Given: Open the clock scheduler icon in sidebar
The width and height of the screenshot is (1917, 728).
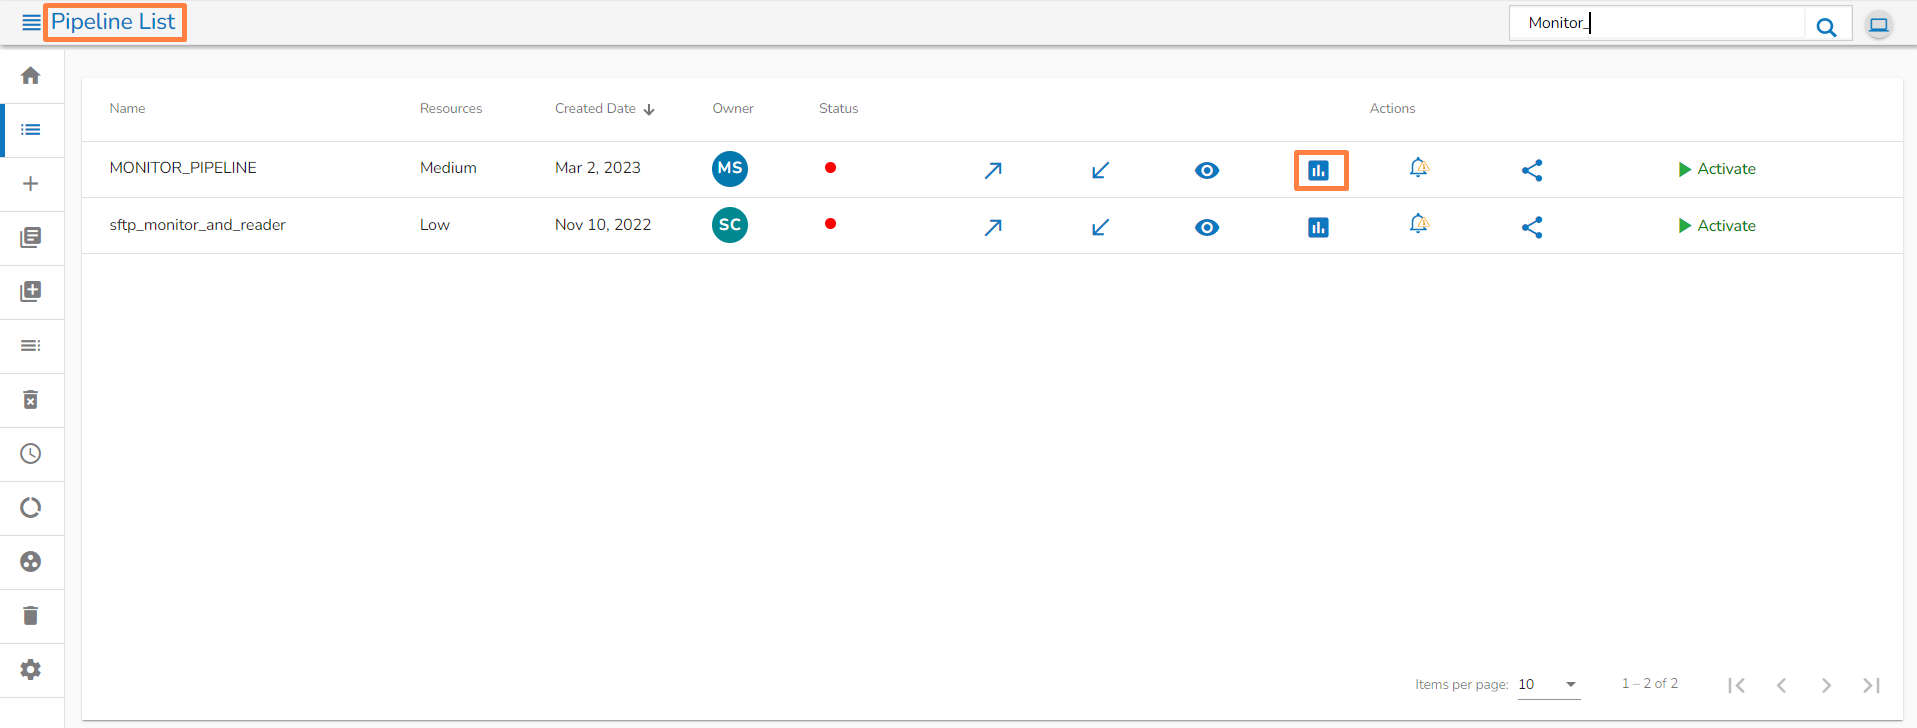Looking at the screenshot, I should (31, 454).
